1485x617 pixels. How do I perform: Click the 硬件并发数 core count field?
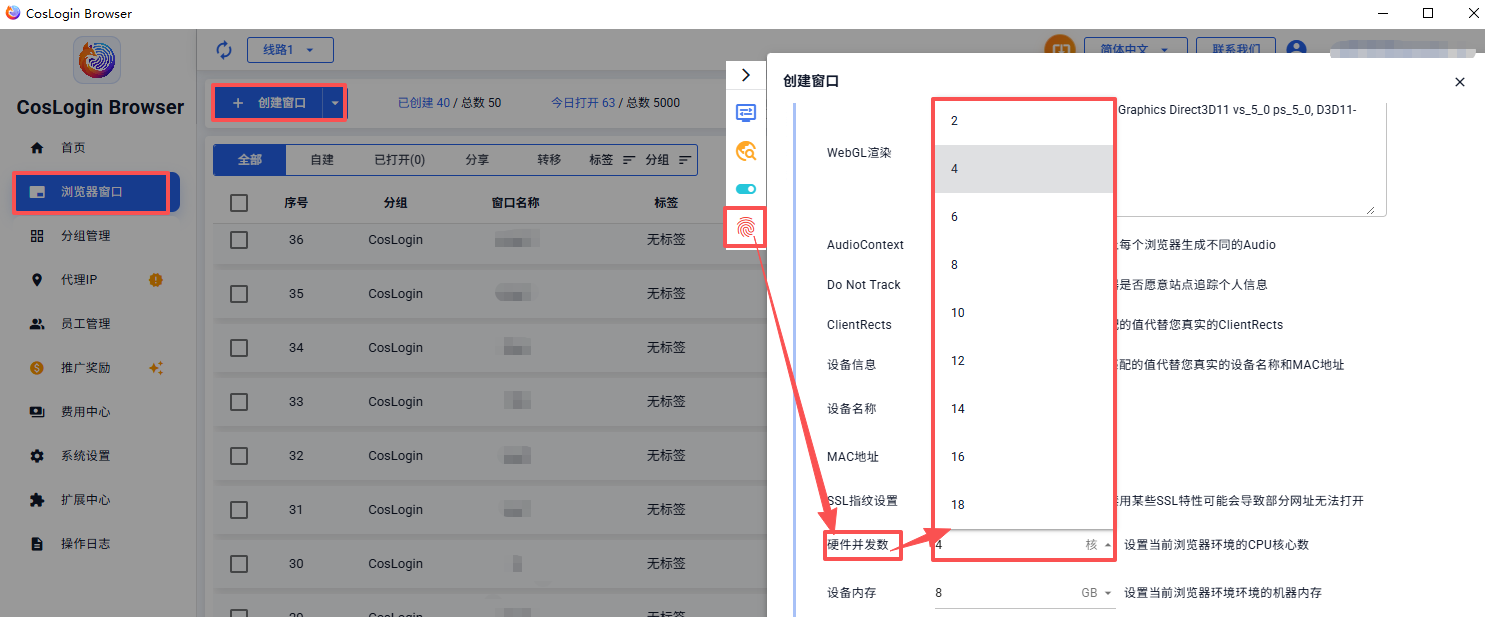click(x=1024, y=545)
